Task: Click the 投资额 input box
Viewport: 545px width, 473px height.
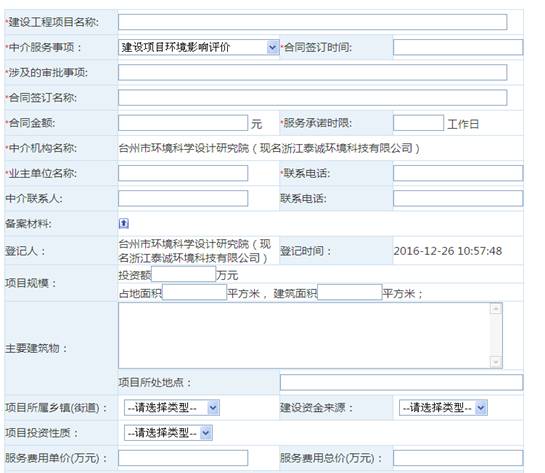Action: point(184,274)
